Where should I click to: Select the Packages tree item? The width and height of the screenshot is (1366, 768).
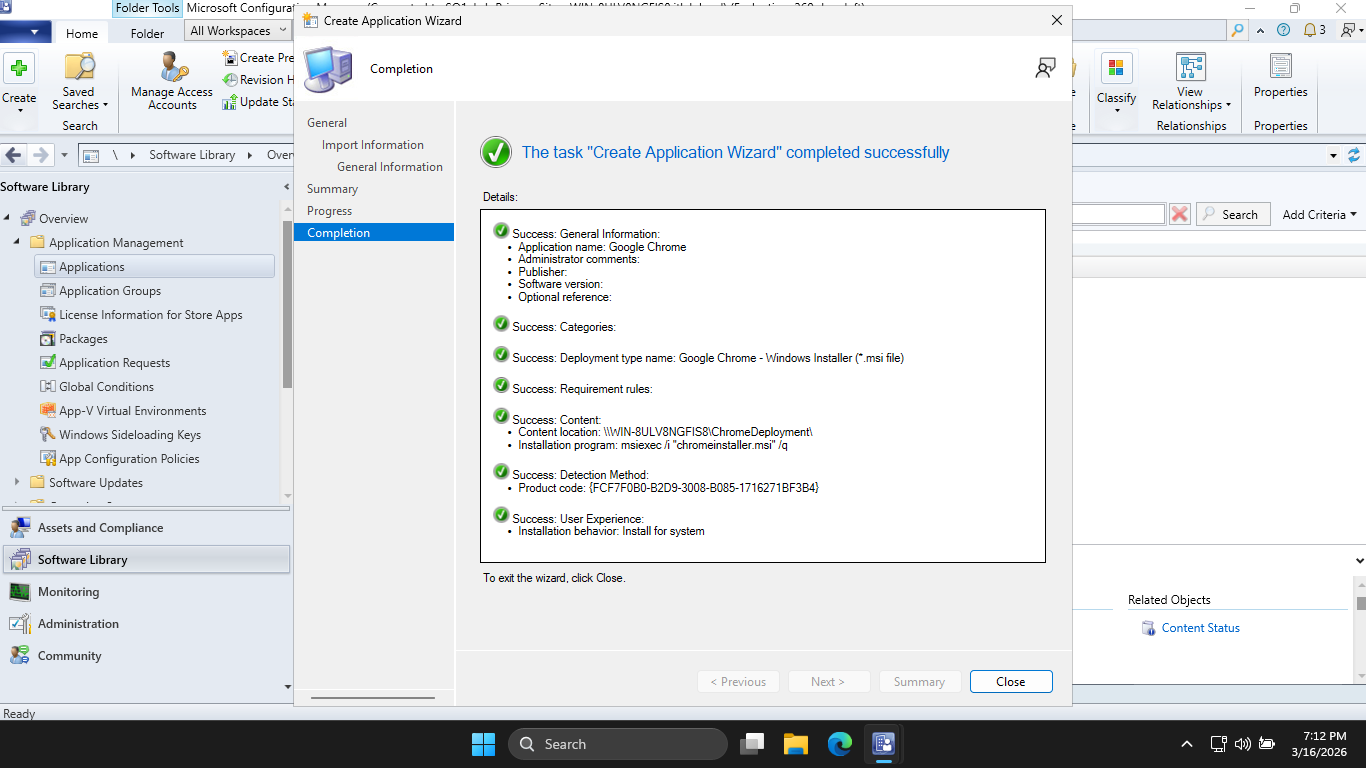pos(83,339)
